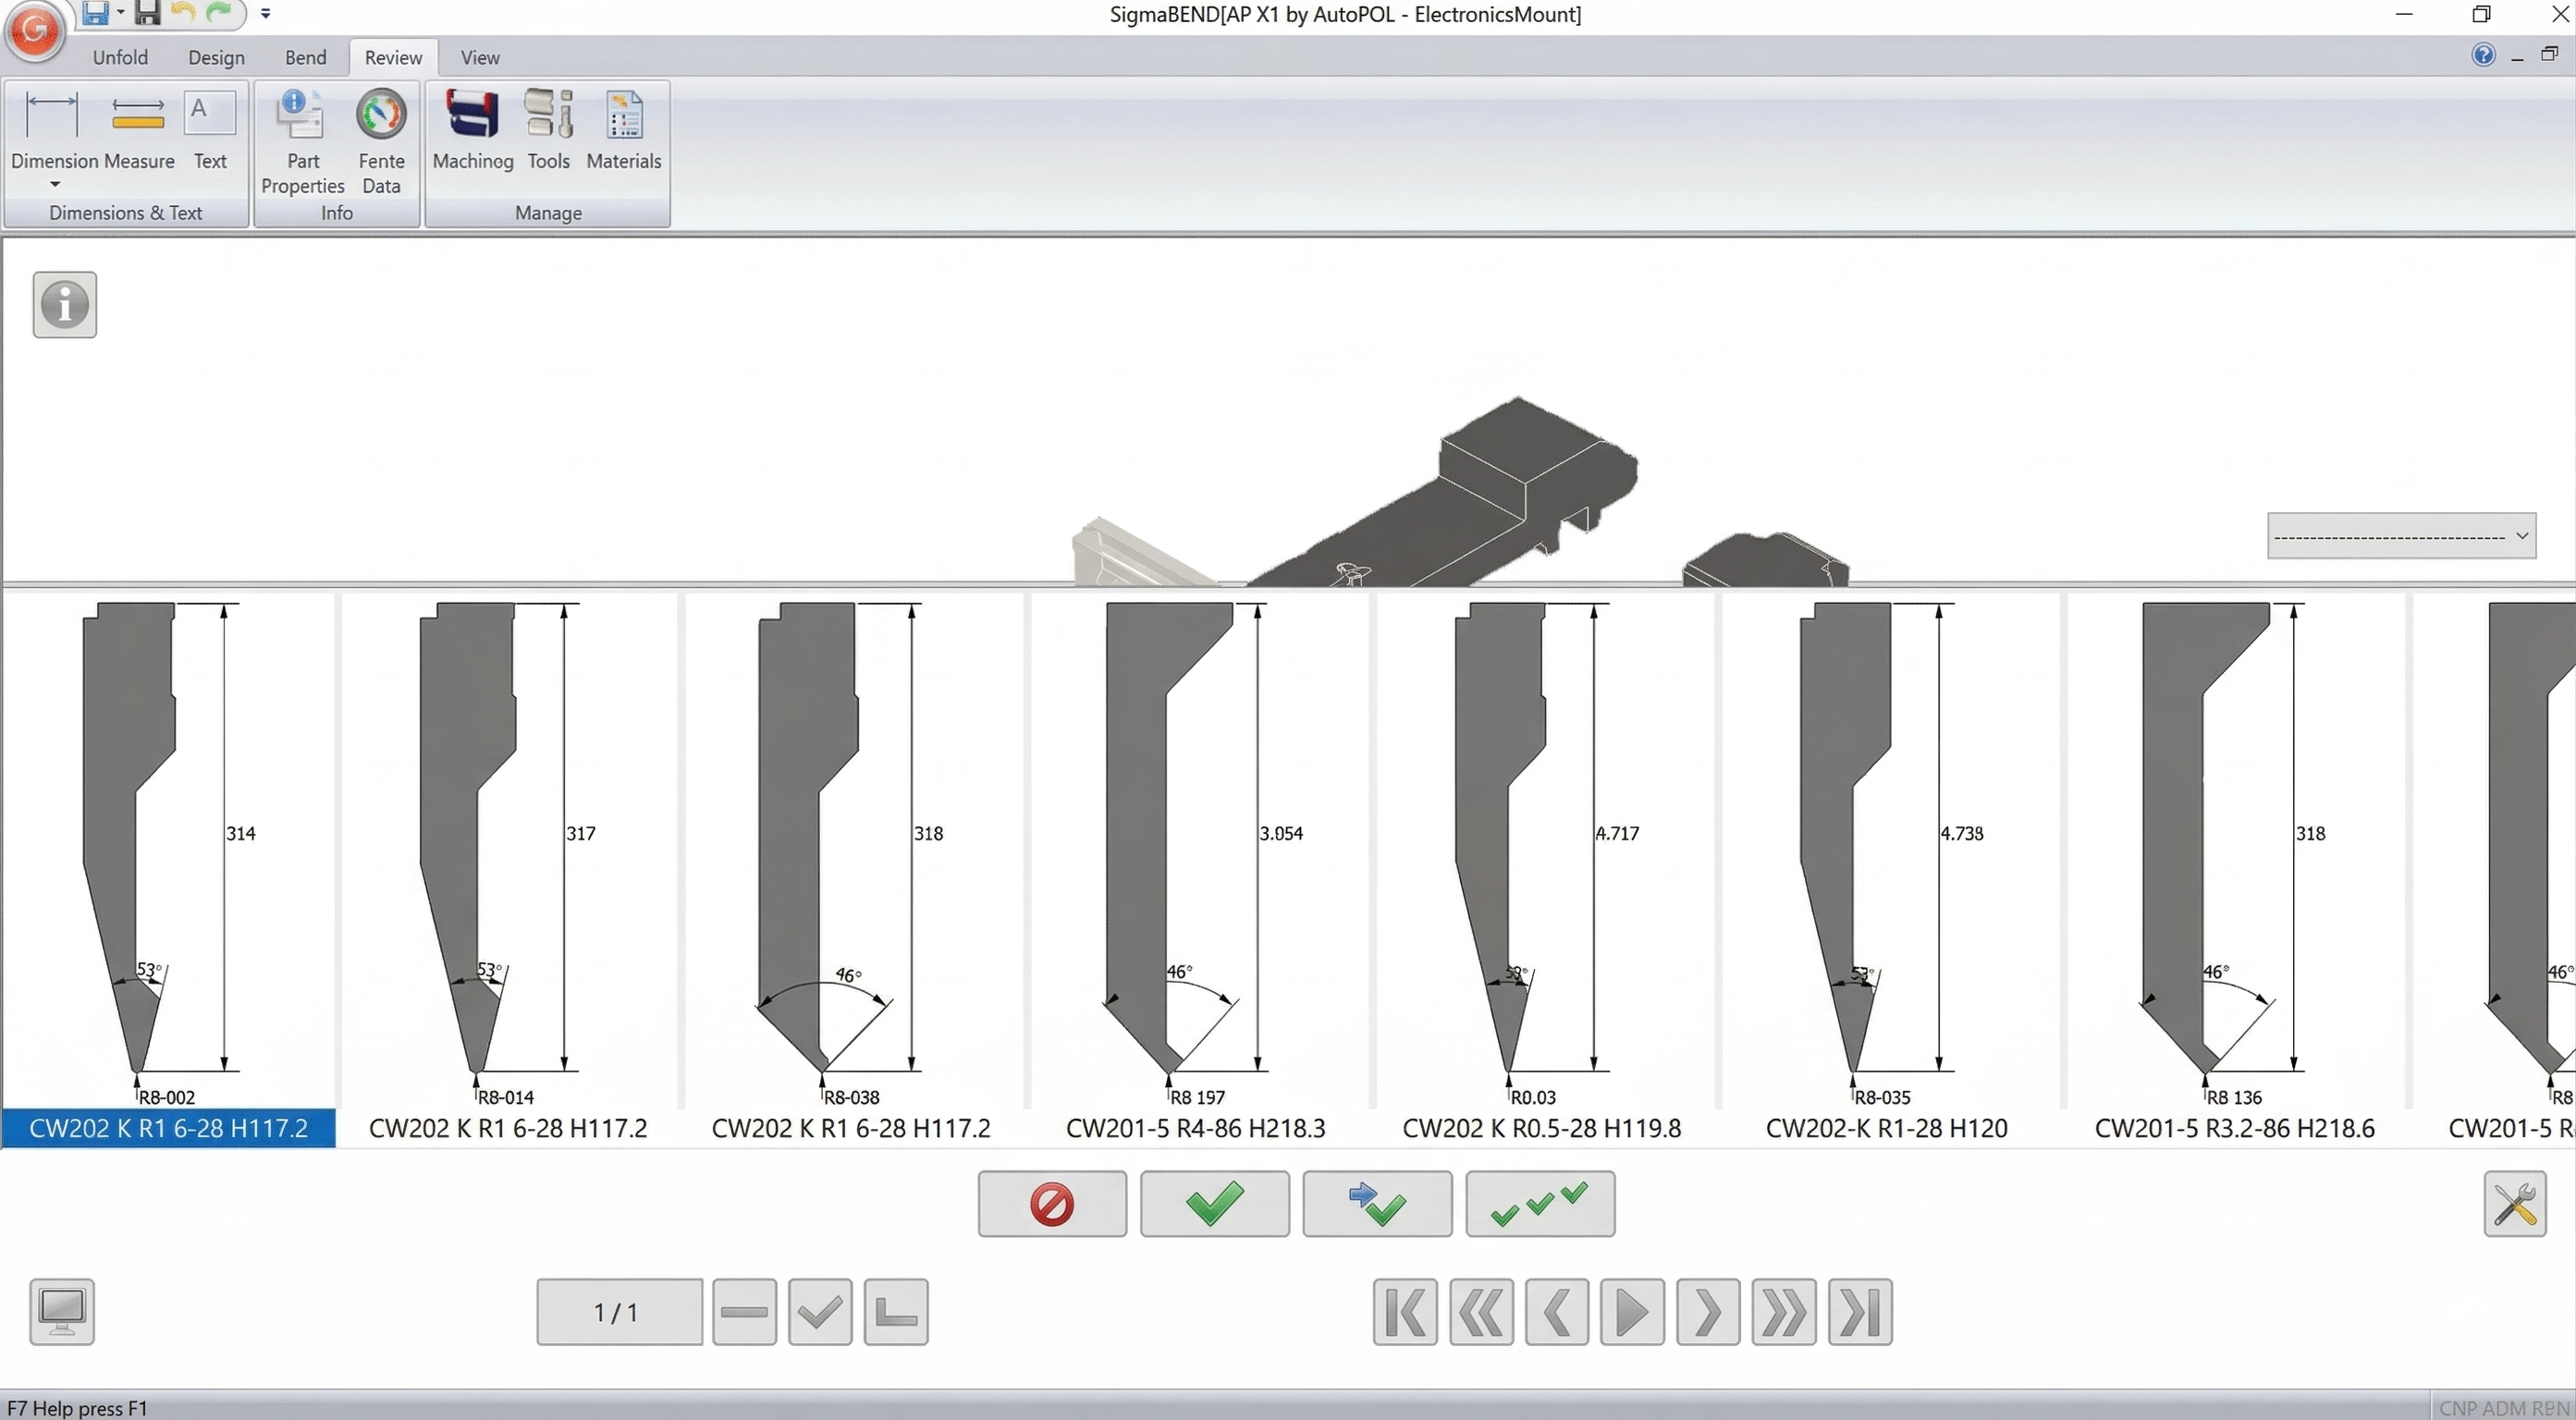Click the single green checkmark accept button
2576x1420 pixels.
tap(1215, 1204)
